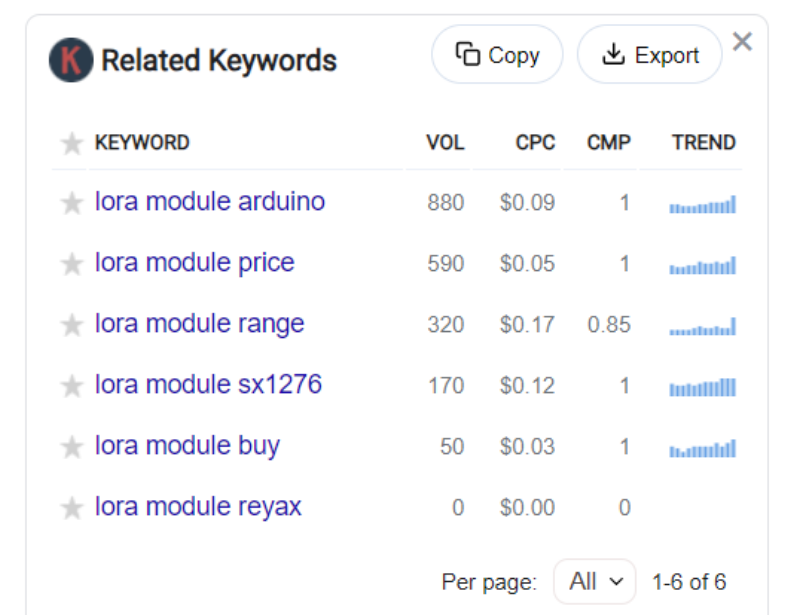Screen dimensions: 787x615
Task: Click the Keywords Everywhere K logo
Action: (71, 60)
